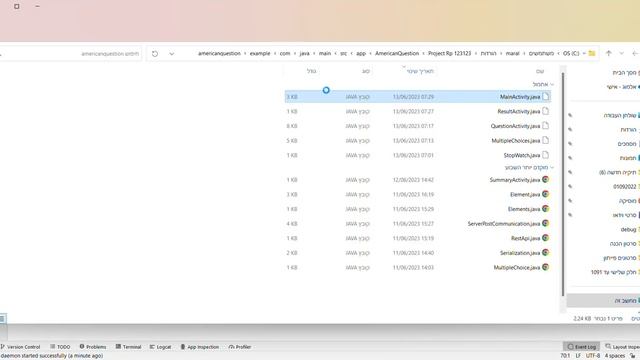640x360 pixels.
Task: Open the Layout Inspector in Android Studio
Action: tap(622, 347)
